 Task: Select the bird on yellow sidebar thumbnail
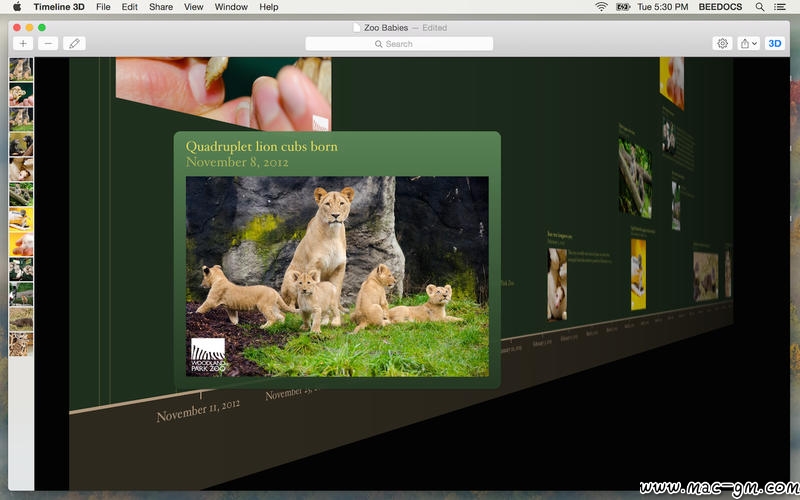[21, 219]
